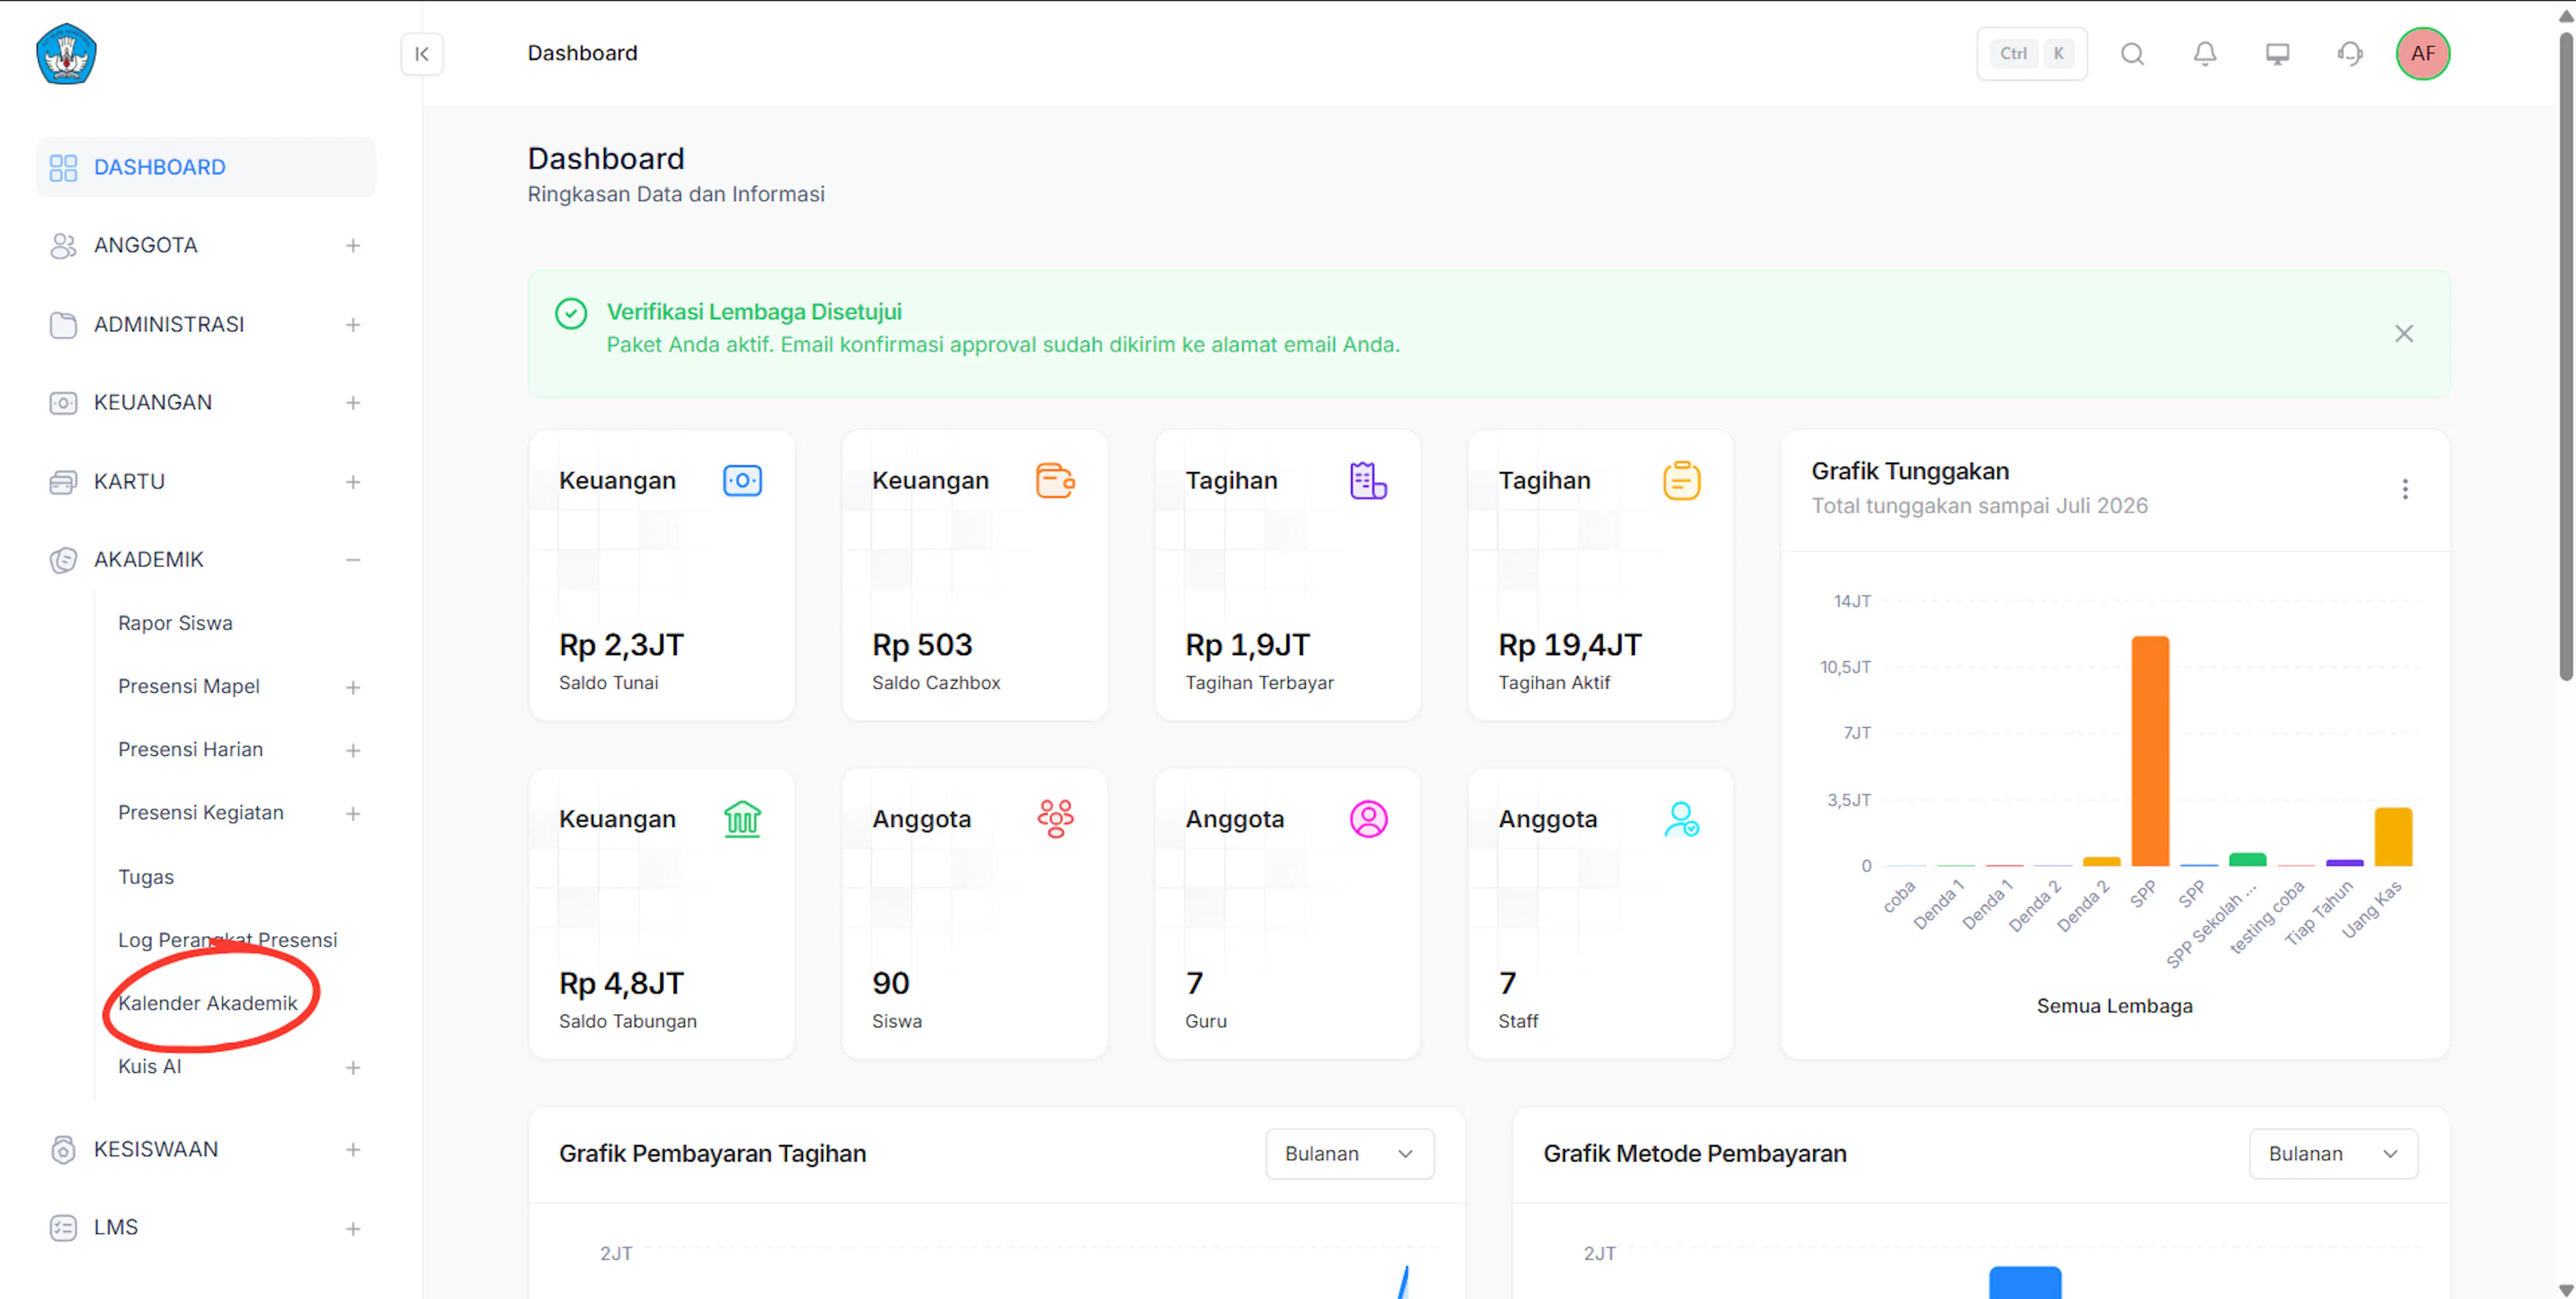
Task: Select the DASHBOARD menu item
Action: pos(205,167)
